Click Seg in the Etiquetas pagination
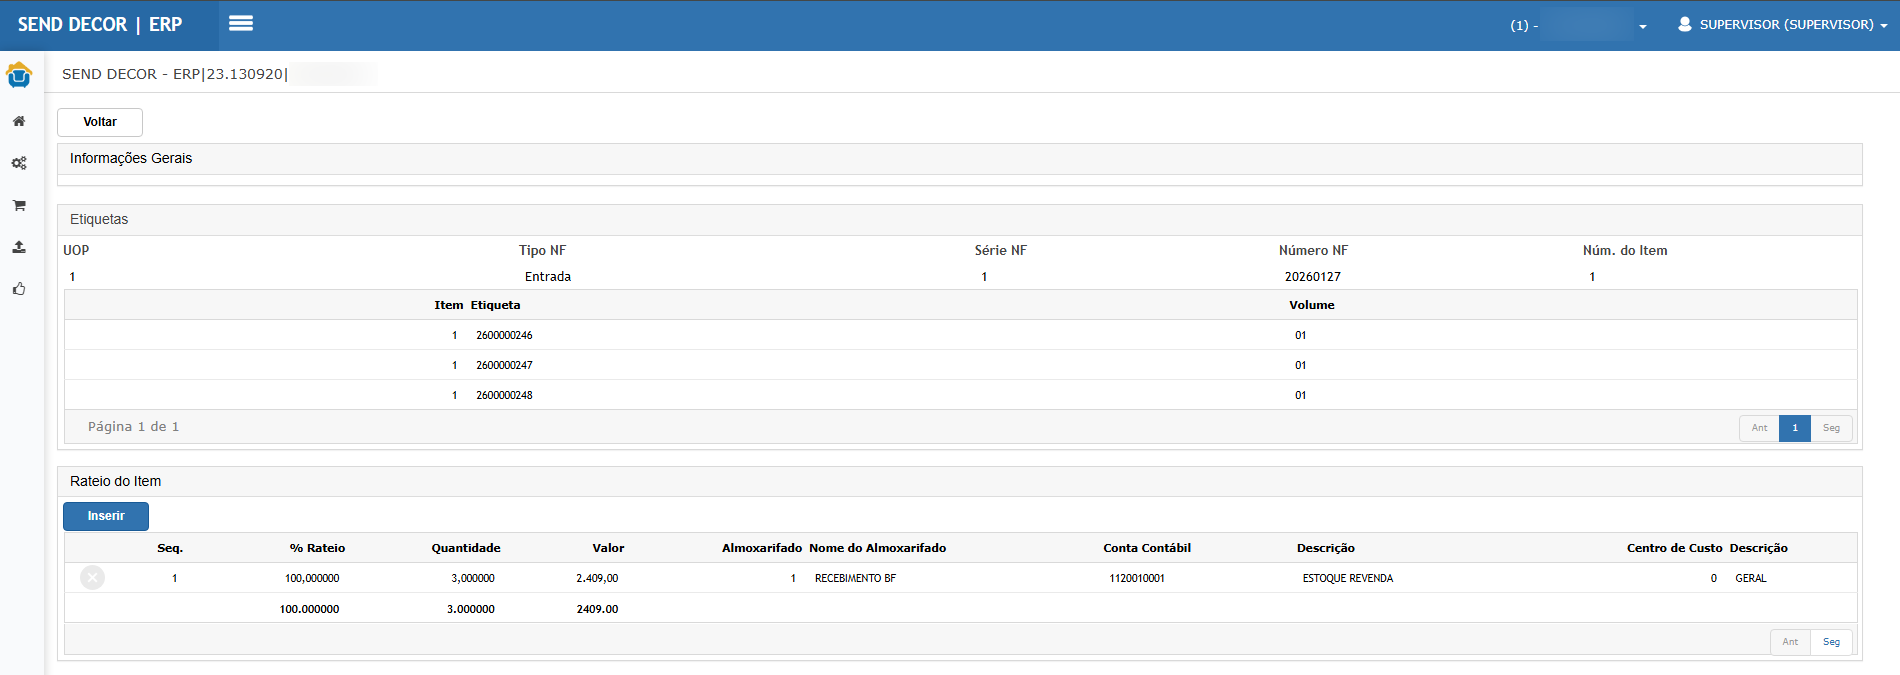Viewport: 1900px width, 675px height. point(1831,428)
